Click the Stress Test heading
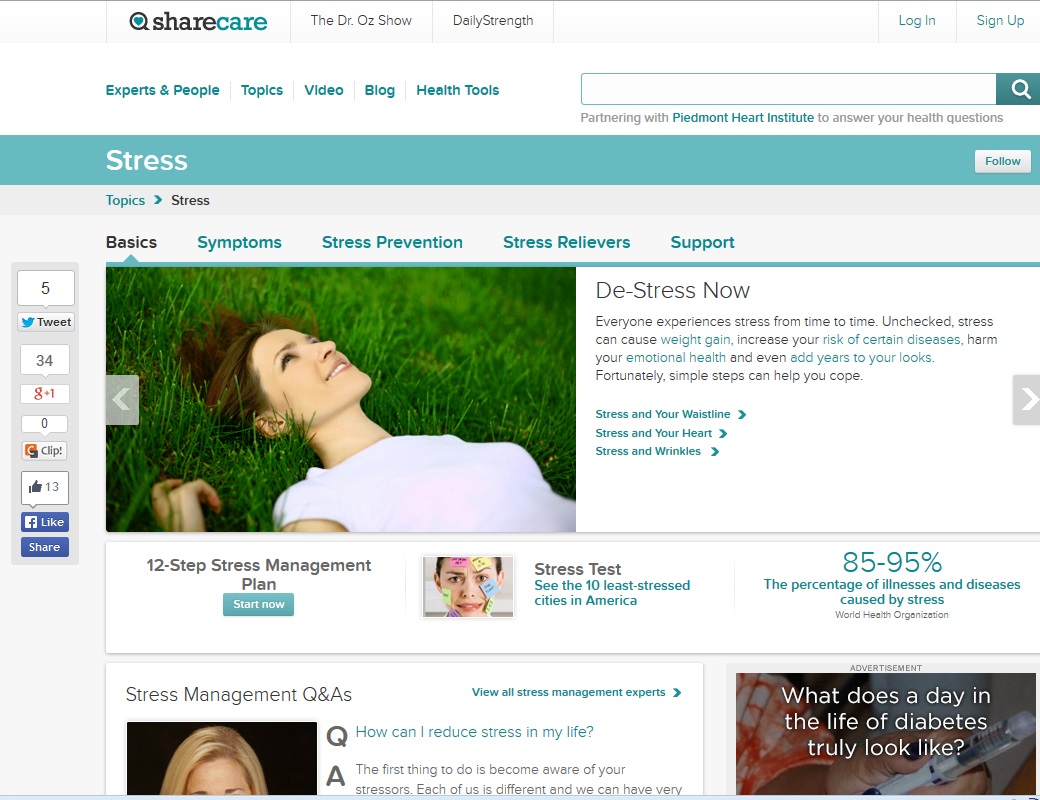This screenshot has height=800, width=1040. point(578,569)
